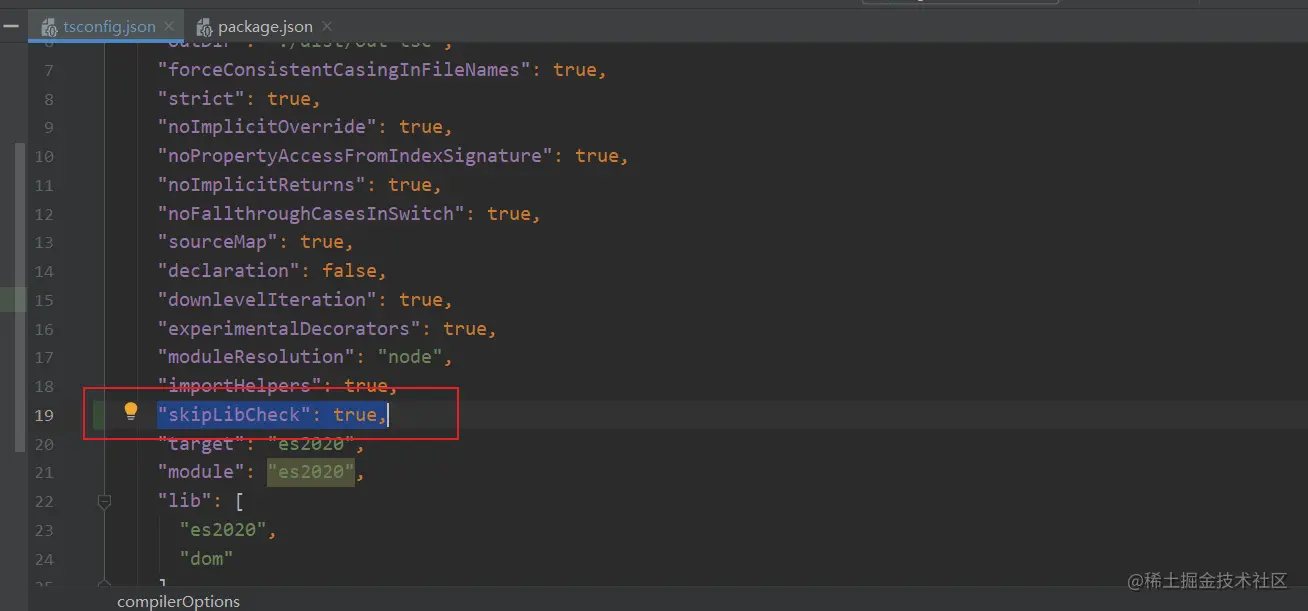Close the package.json tab
Screen dimensions: 1308x611
327,27
